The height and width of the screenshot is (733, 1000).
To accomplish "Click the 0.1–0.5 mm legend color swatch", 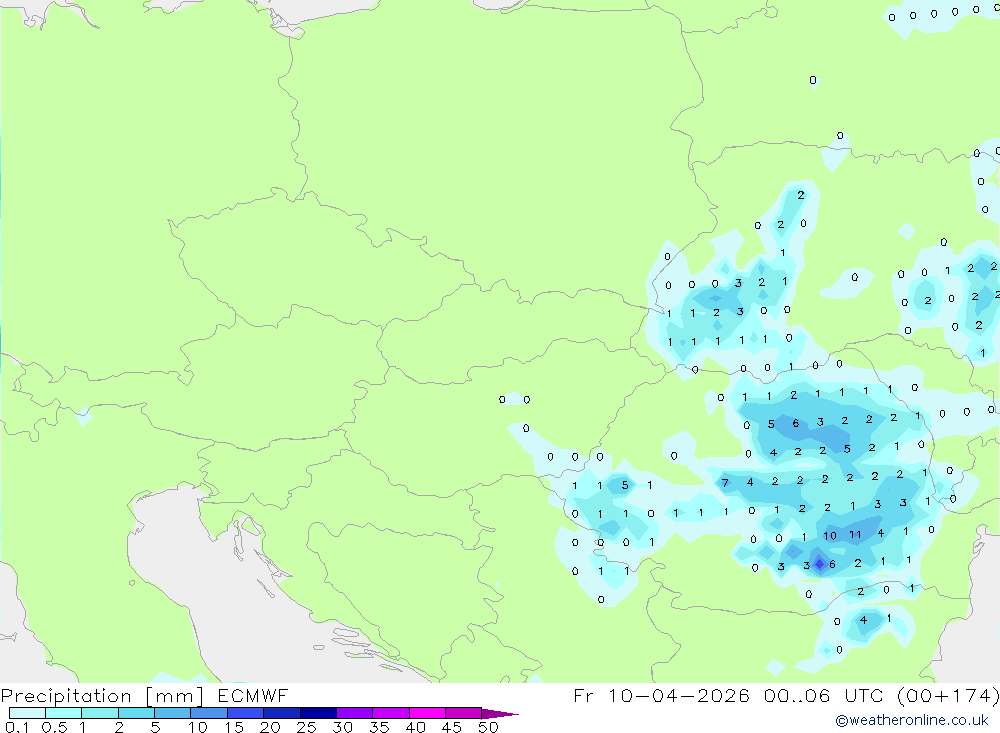I will pyautogui.click(x=27, y=713).
